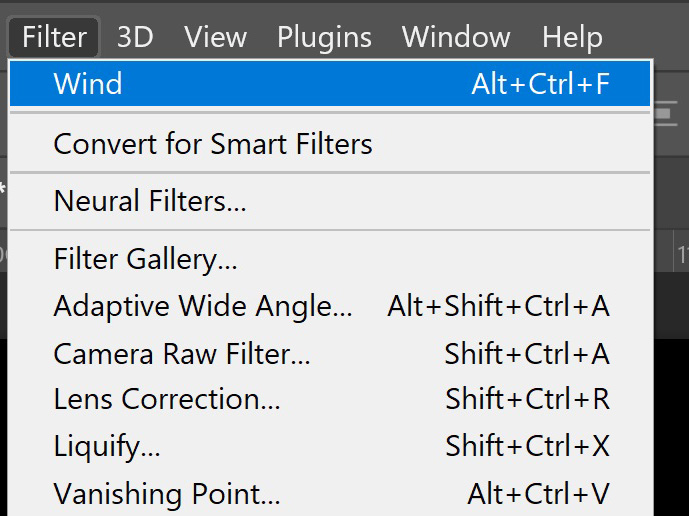Open the Camera Raw Filter entry
Viewport: 689px width, 516px height.
coord(330,353)
